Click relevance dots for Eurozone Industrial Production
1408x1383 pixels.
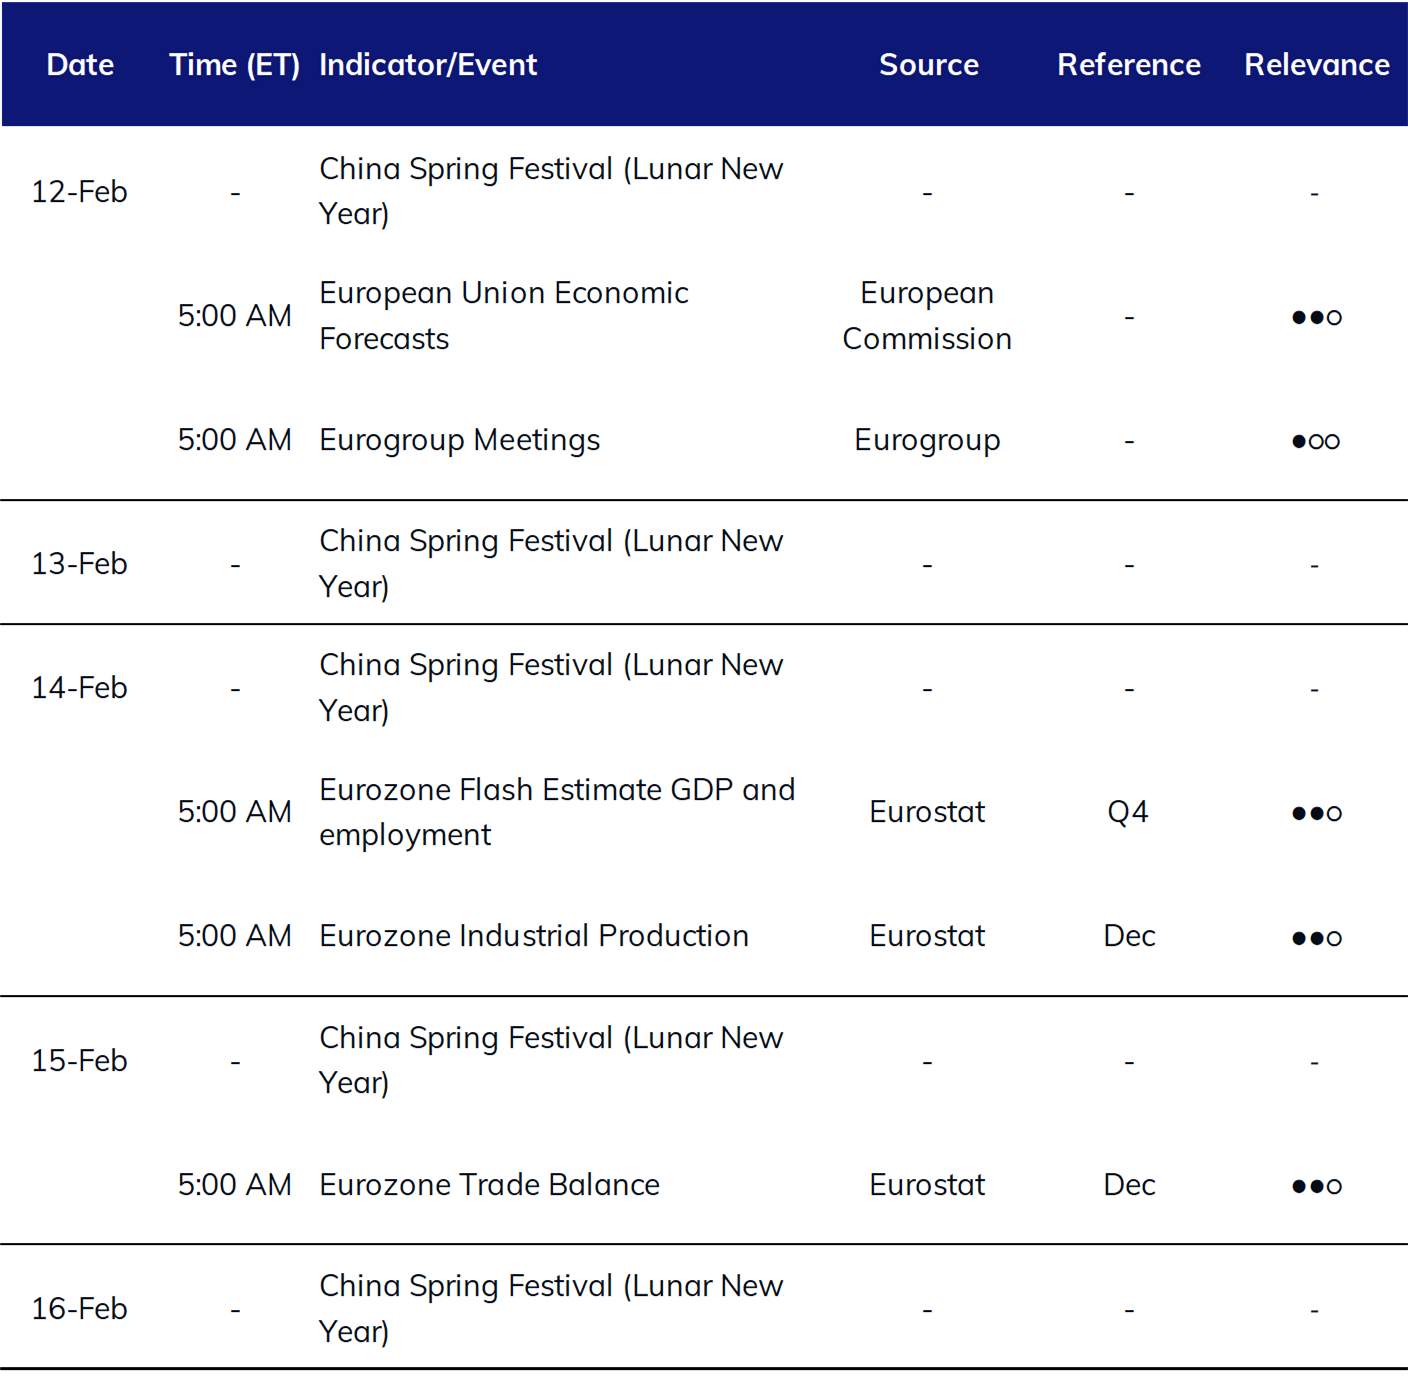1316,938
